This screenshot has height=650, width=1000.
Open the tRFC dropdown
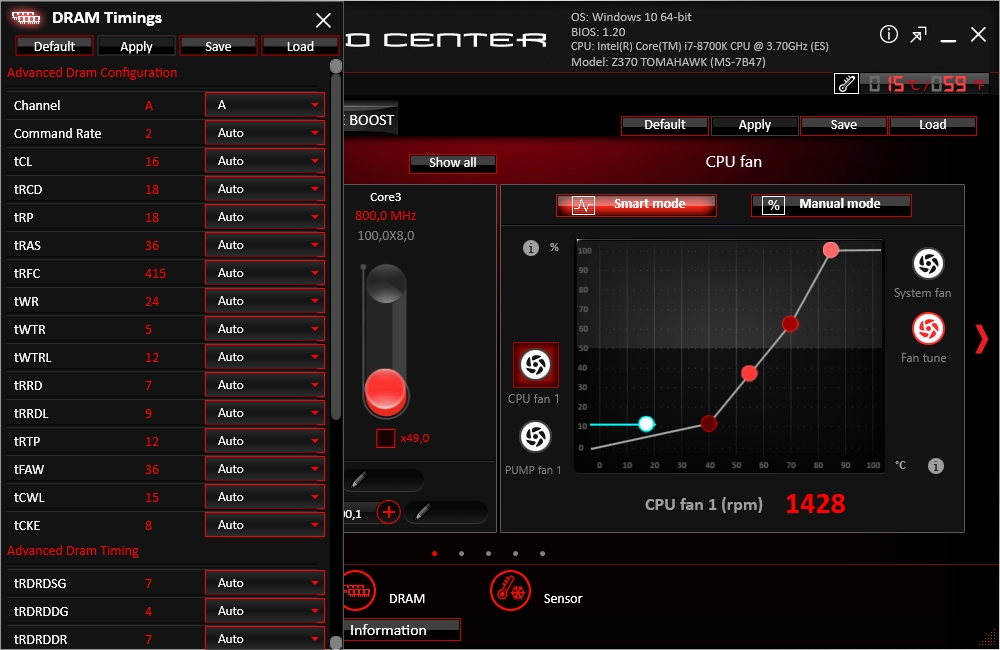click(x=265, y=273)
